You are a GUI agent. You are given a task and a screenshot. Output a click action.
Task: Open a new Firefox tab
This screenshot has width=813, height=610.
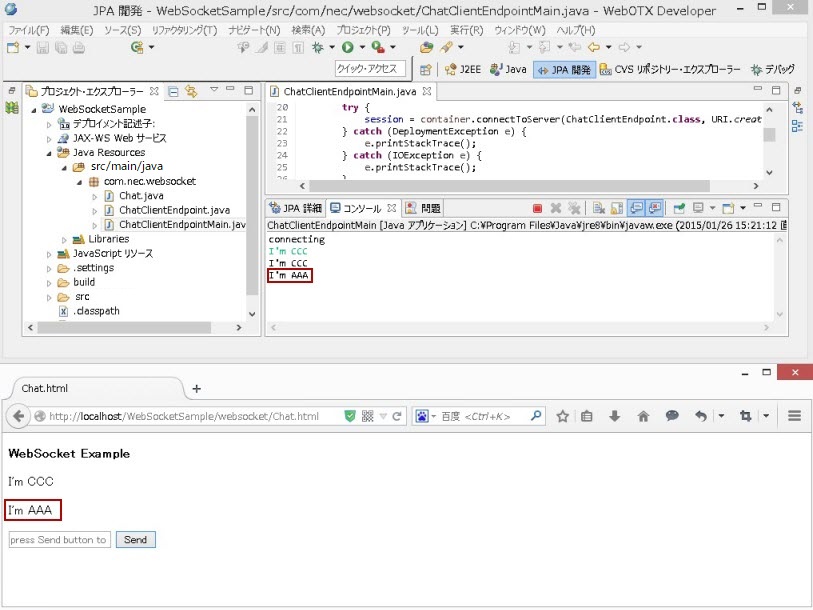coord(196,388)
